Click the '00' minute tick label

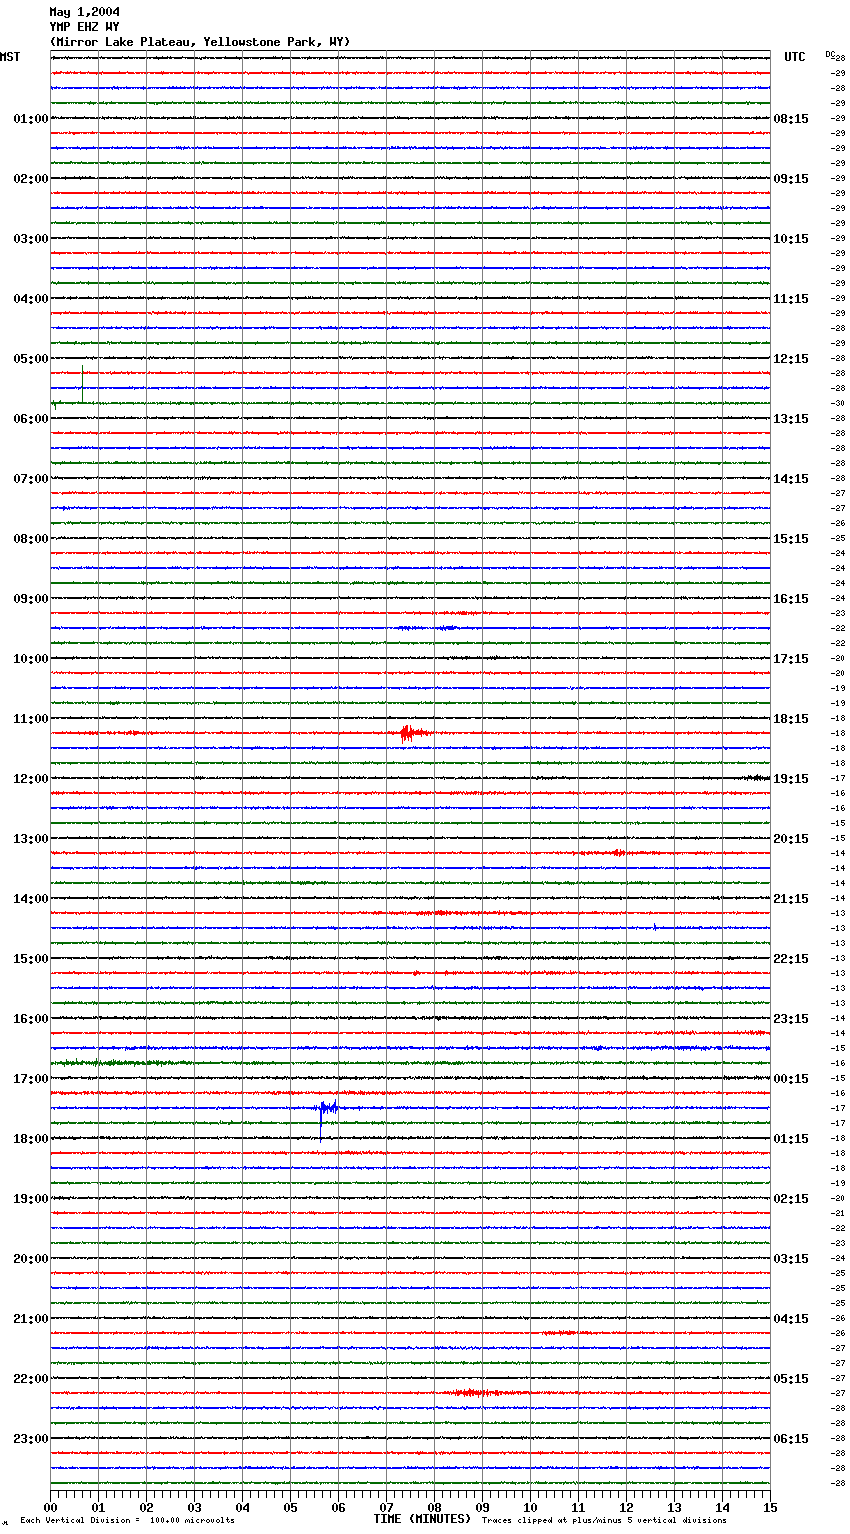pyautogui.click(x=51, y=1507)
